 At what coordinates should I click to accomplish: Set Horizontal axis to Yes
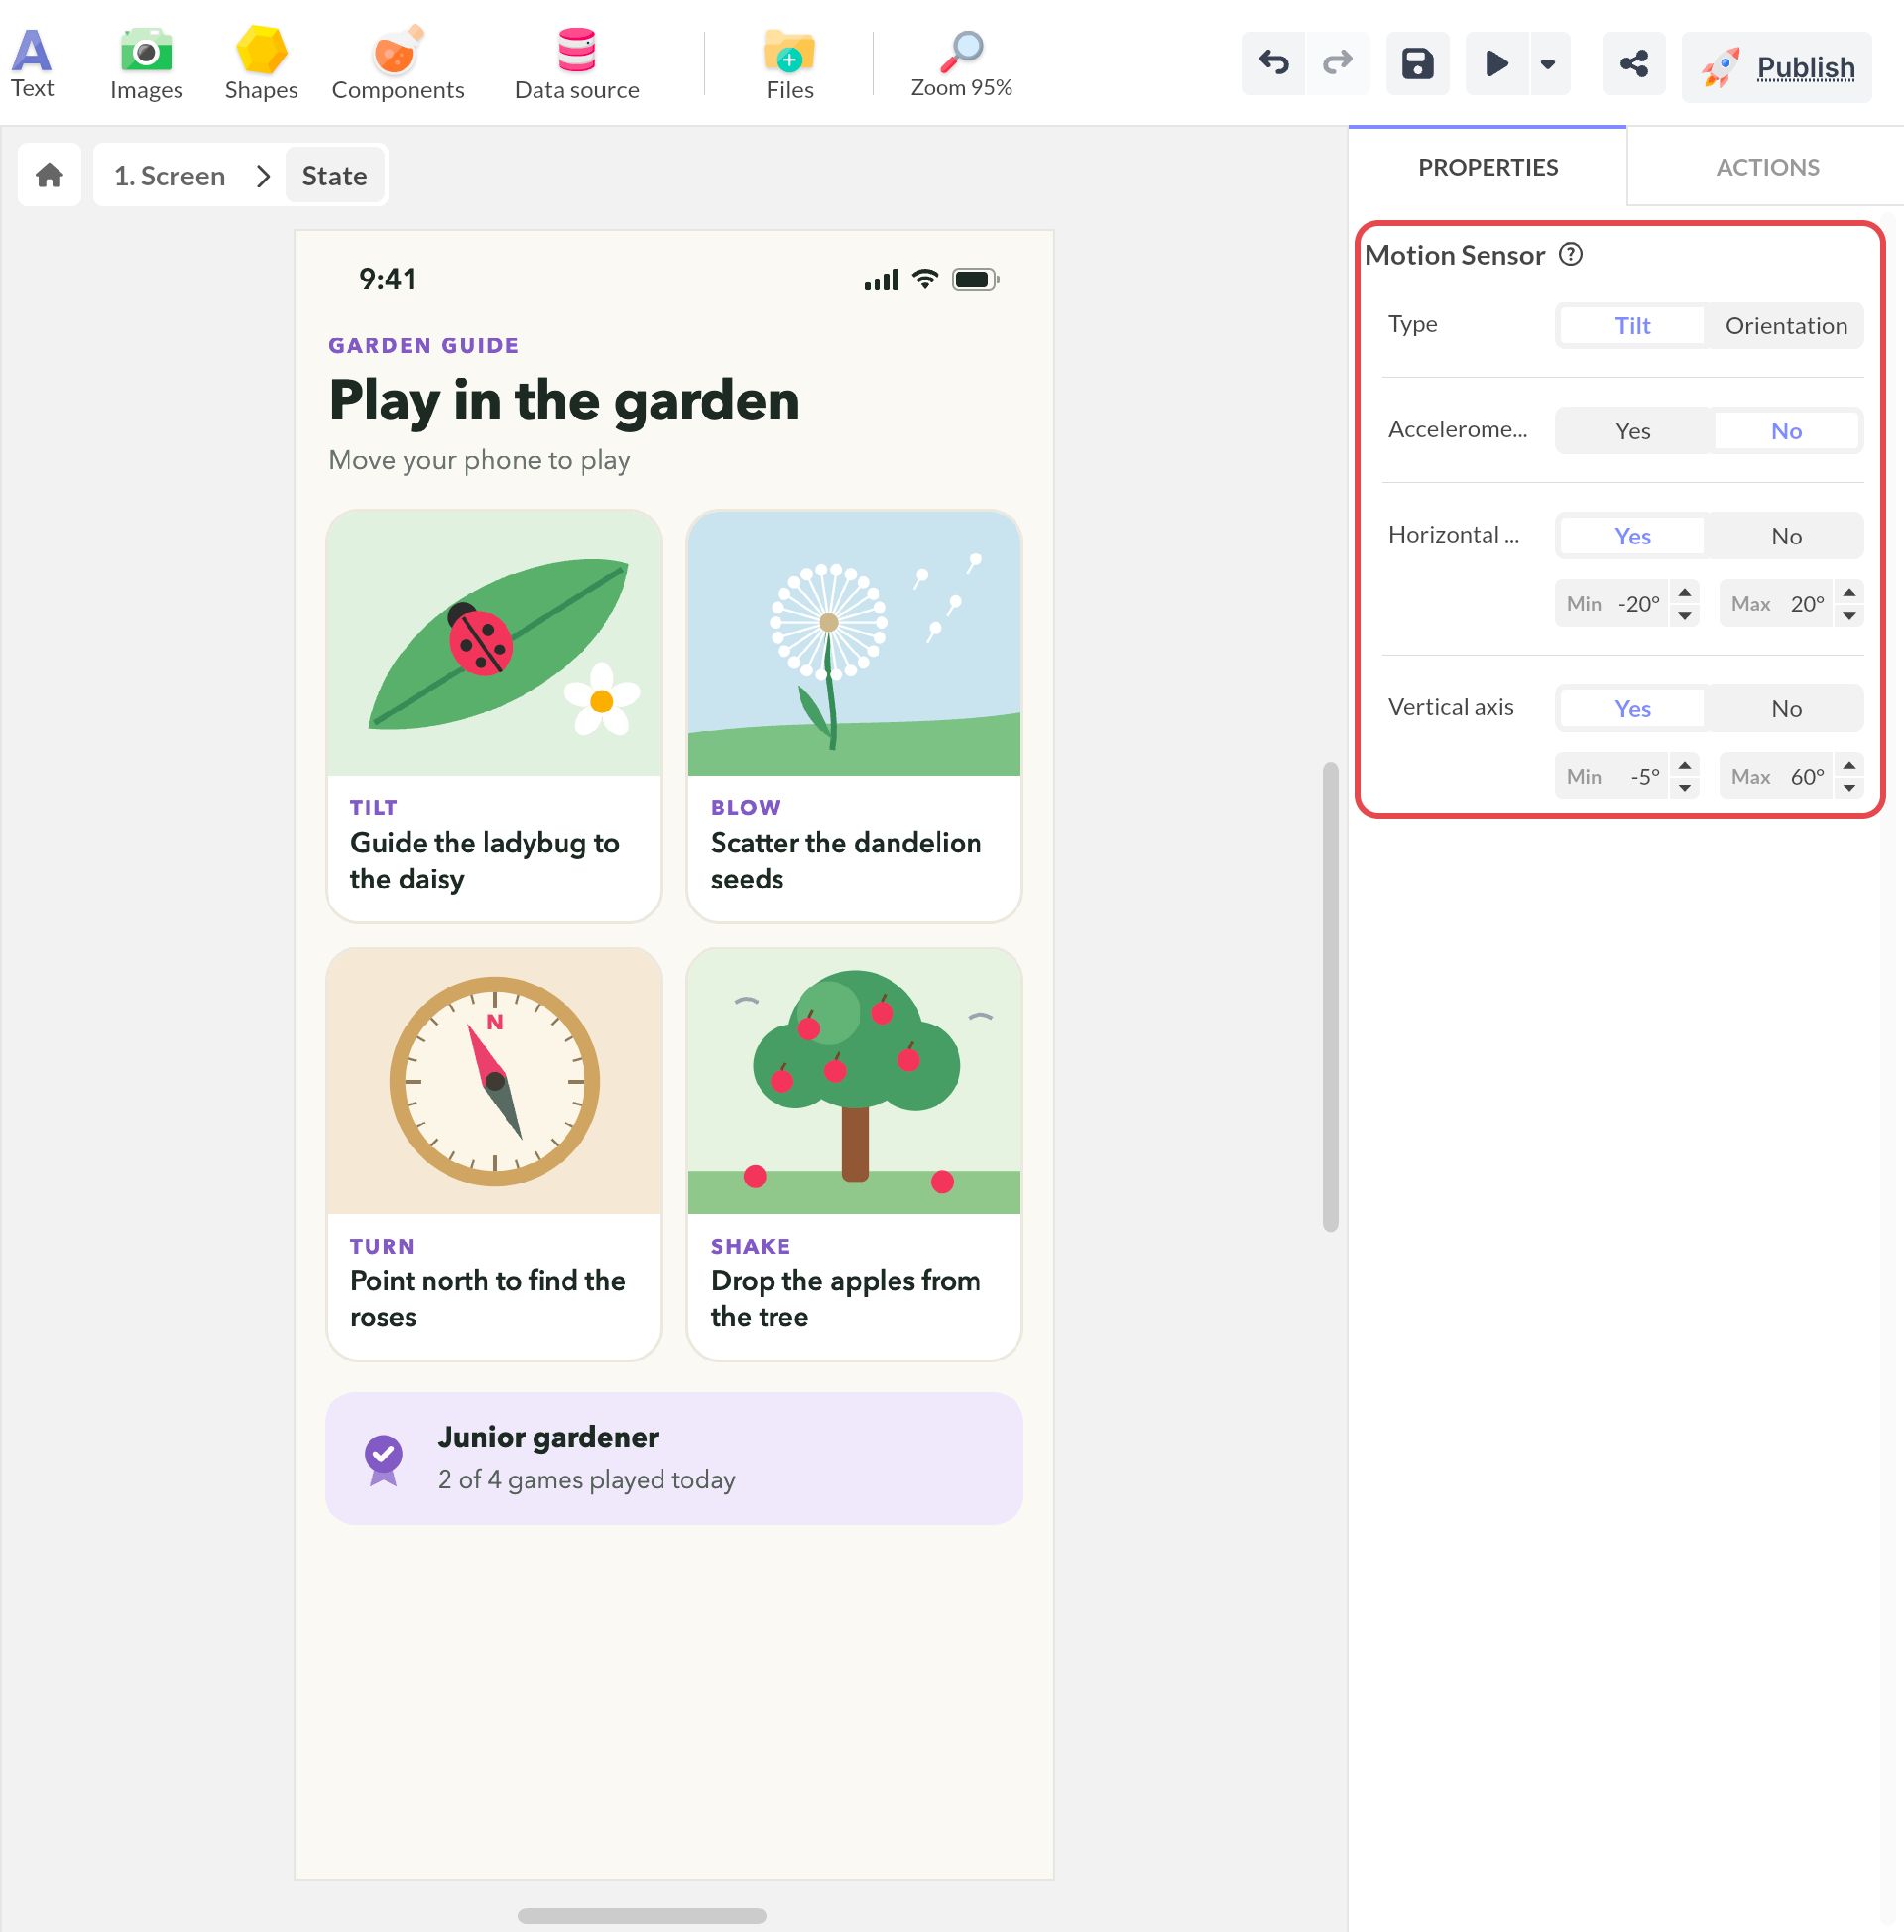(x=1632, y=535)
